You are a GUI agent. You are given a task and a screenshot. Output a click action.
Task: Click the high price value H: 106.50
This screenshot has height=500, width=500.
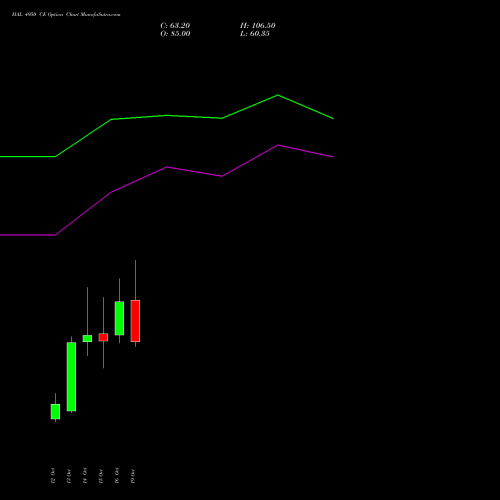(x=258, y=26)
